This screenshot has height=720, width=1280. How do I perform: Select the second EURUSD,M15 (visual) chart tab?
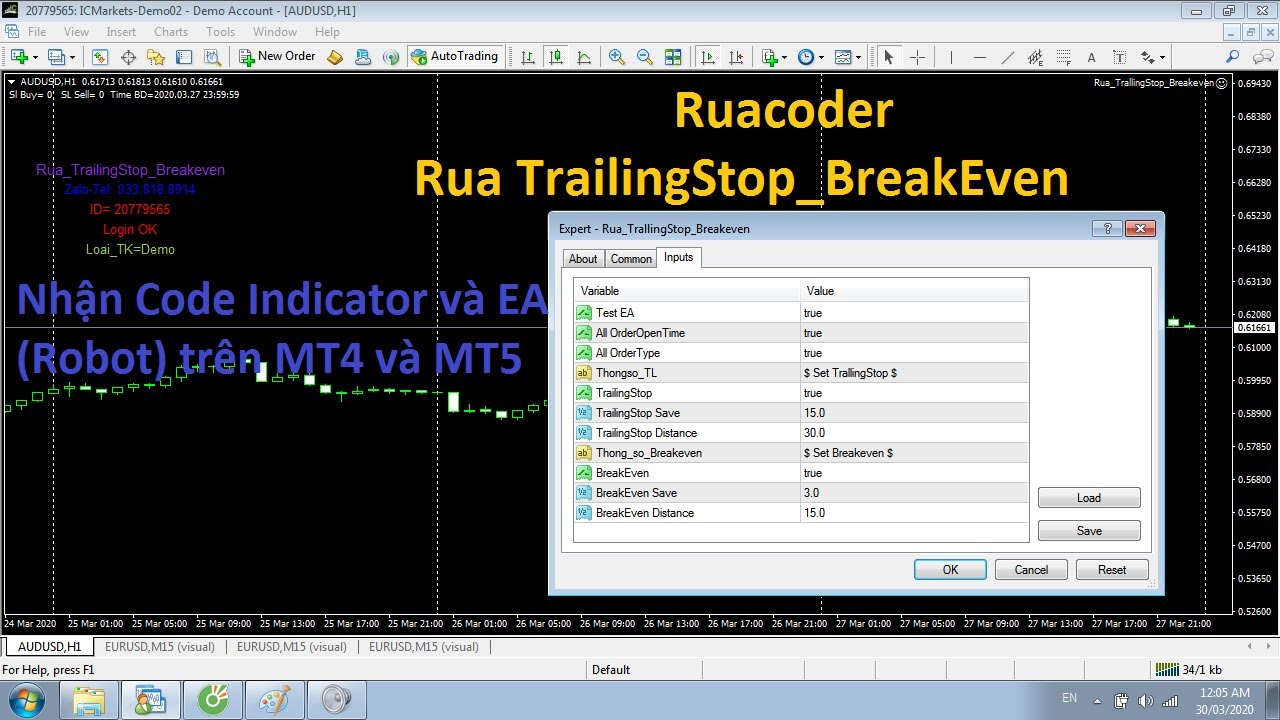coord(292,647)
